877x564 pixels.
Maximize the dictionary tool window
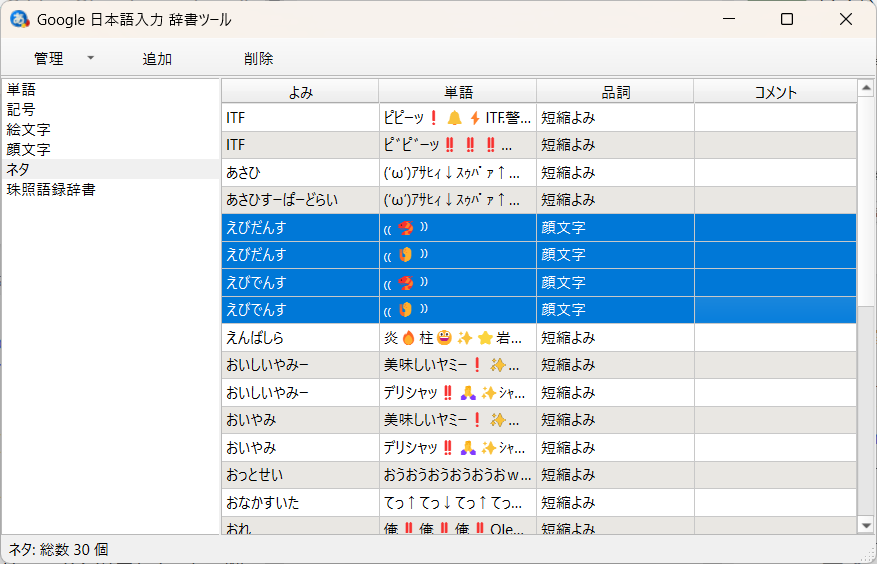click(786, 19)
